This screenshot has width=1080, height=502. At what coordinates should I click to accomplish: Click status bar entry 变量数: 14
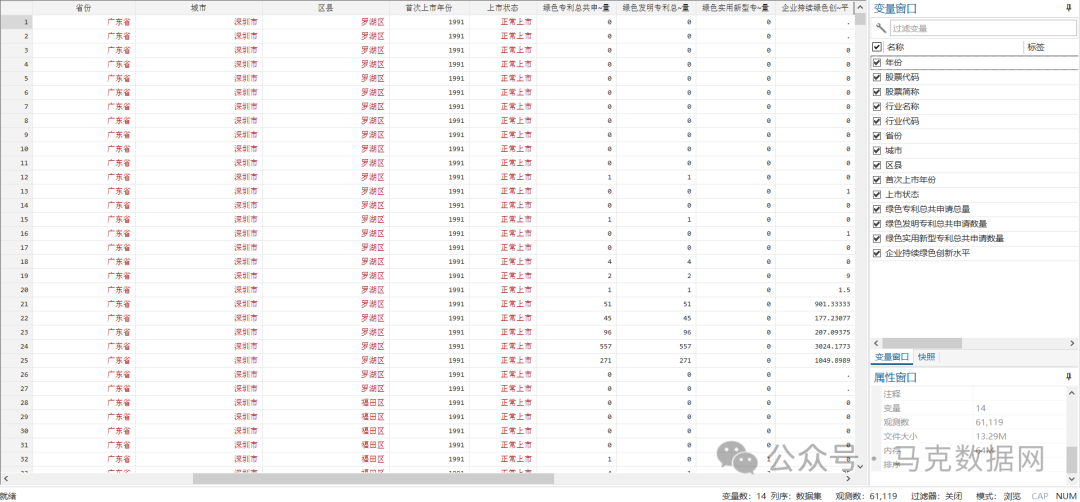click(x=744, y=496)
